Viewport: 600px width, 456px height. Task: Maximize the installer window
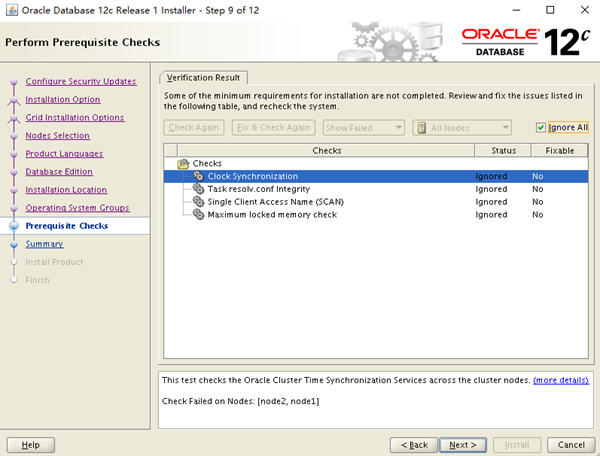[x=550, y=10]
